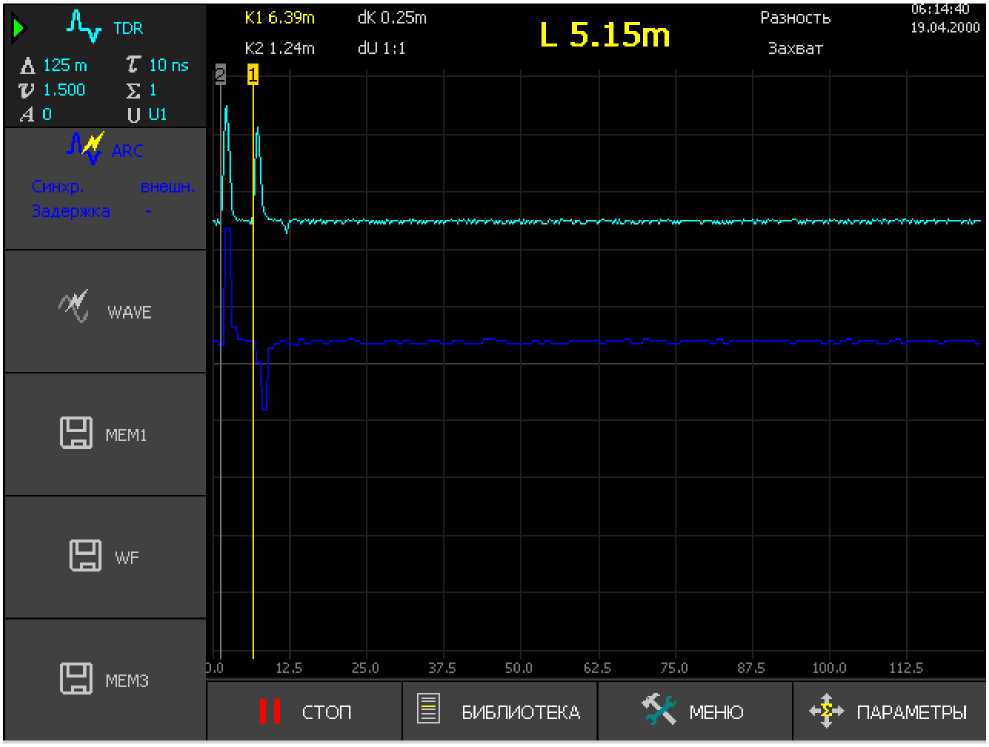The width and height of the screenshot is (989, 747).
Task: Click the Задержка delay label
Action: 71,211
